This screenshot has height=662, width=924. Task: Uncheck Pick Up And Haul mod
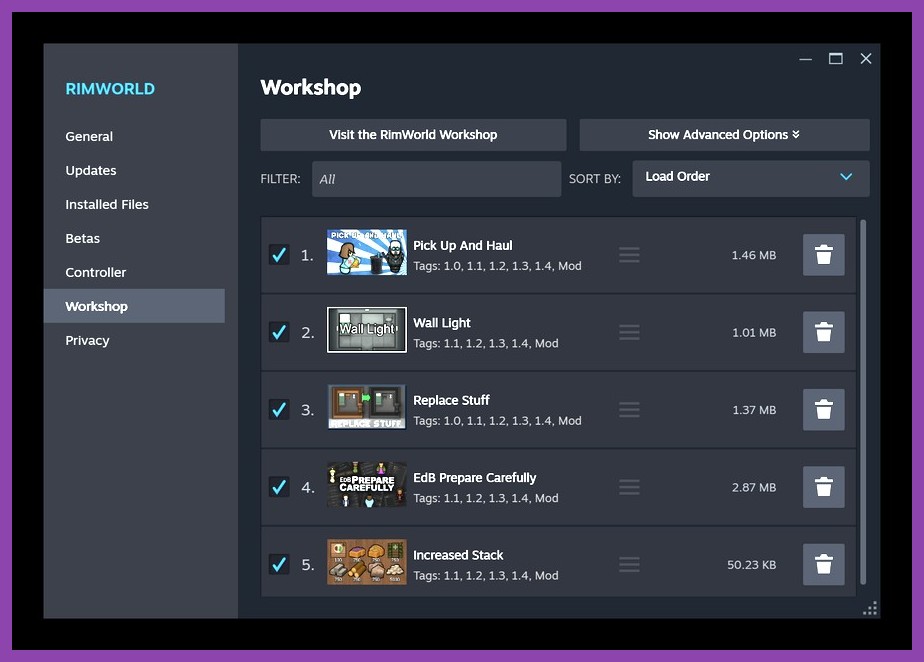click(279, 255)
